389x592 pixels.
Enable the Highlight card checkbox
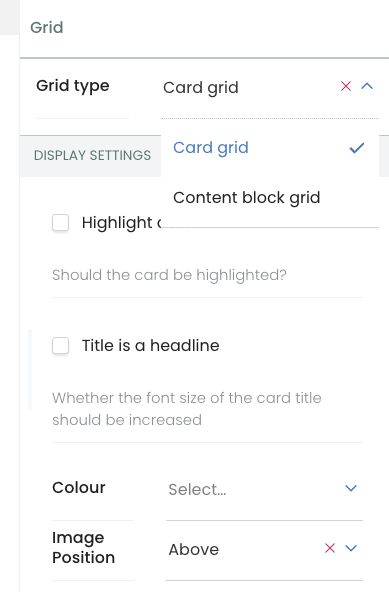coord(60,222)
